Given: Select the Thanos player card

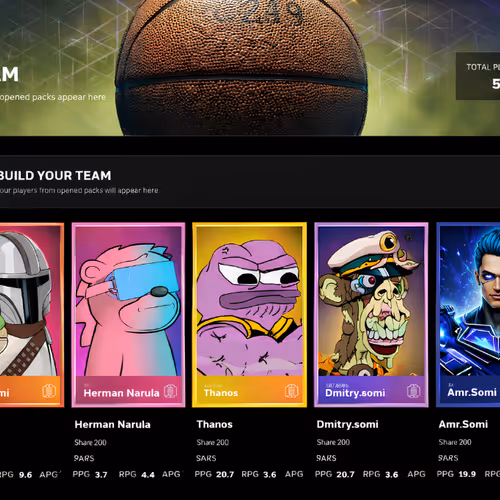Looking at the screenshot, I should (x=250, y=315).
